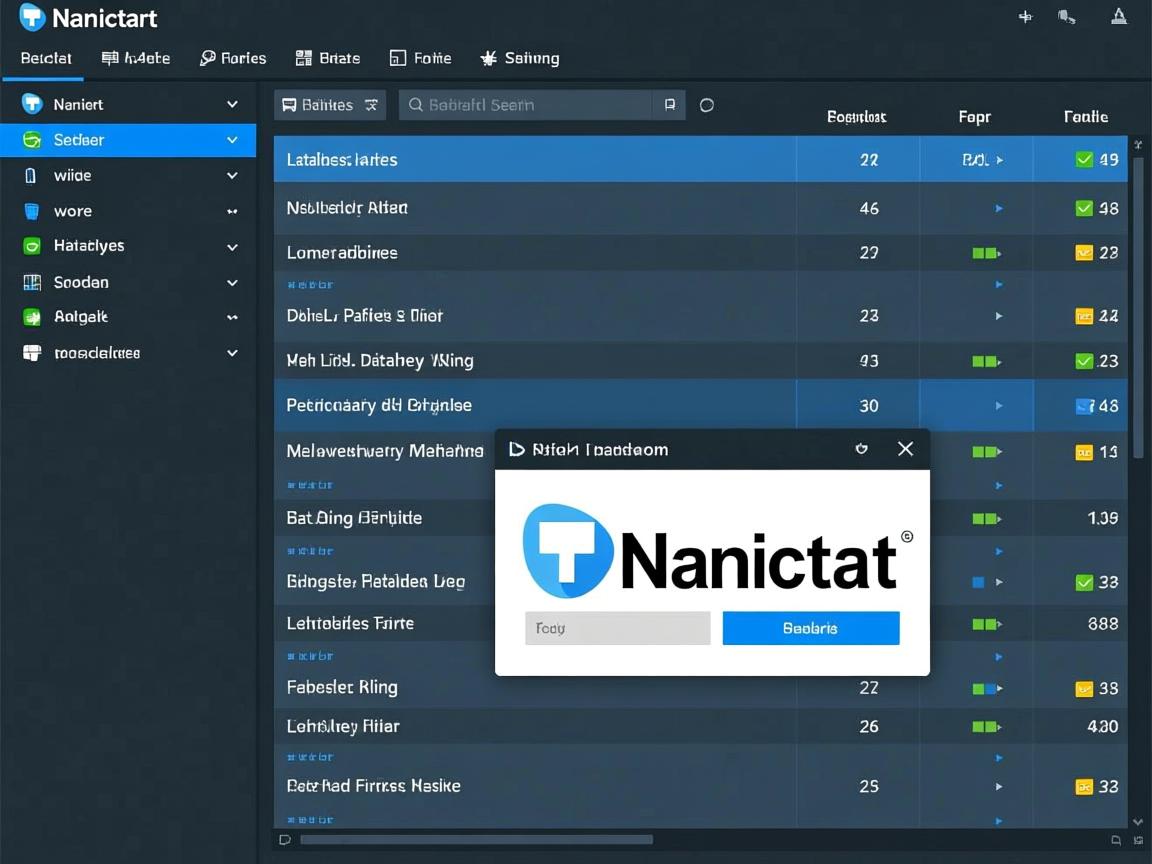Open the user profile icon top right
The height and width of the screenshot is (864, 1152).
1120,17
